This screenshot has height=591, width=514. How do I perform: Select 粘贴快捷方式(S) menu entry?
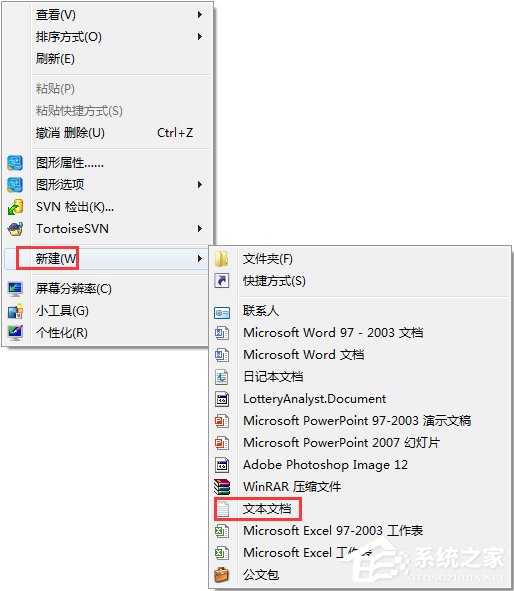pos(107,111)
